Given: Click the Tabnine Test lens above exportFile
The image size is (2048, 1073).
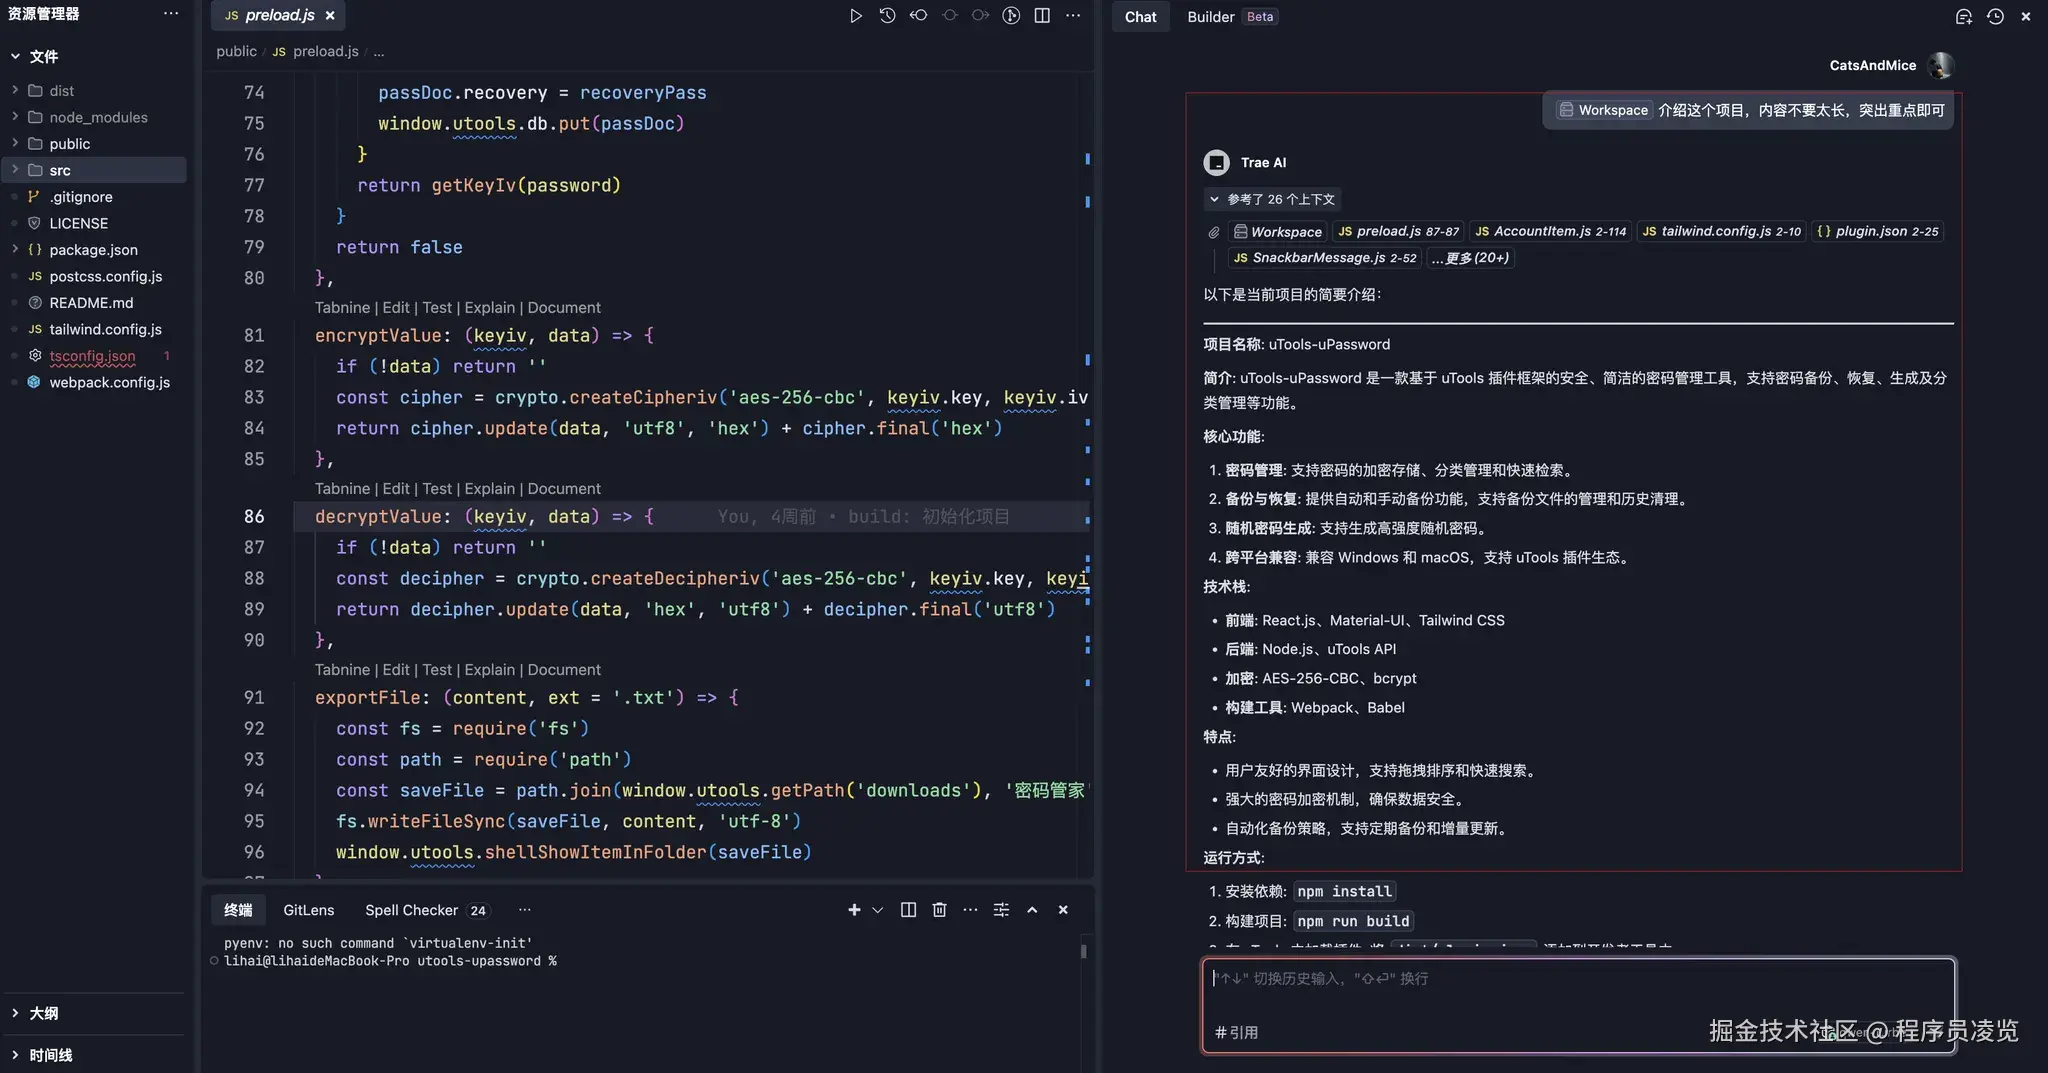Looking at the screenshot, I should tap(437, 670).
